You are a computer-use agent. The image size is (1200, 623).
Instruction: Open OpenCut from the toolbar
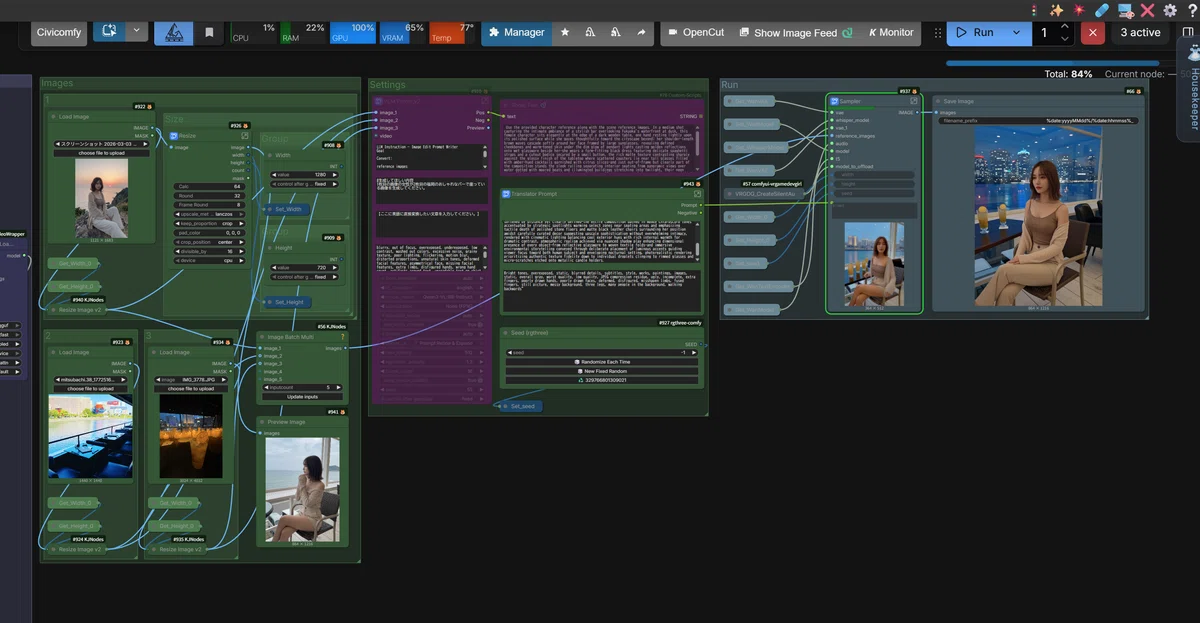[x=695, y=32]
